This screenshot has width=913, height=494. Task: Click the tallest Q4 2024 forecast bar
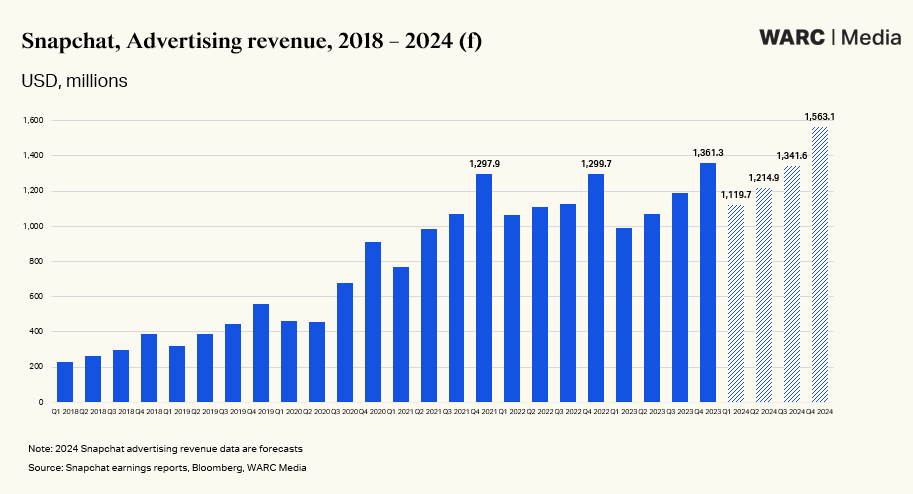[820, 264]
